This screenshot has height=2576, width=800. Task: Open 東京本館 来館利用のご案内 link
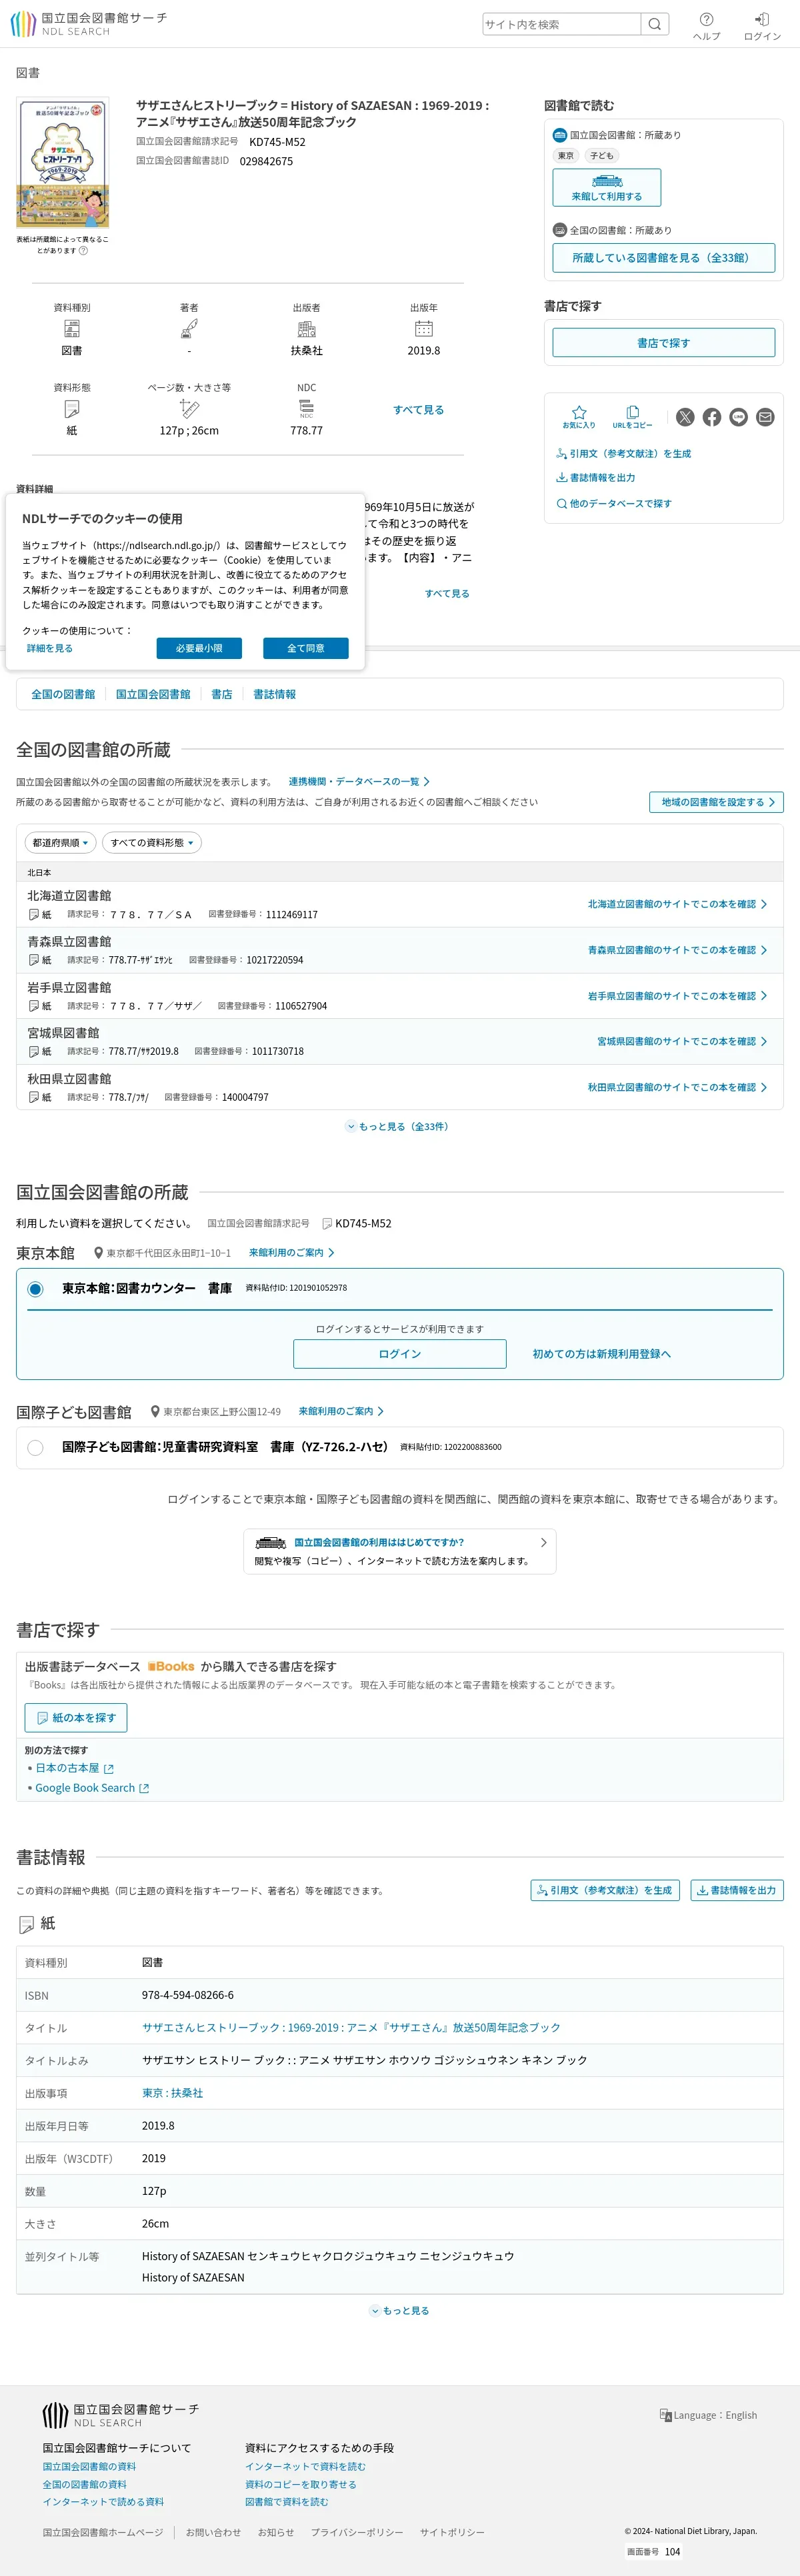(292, 1253)
